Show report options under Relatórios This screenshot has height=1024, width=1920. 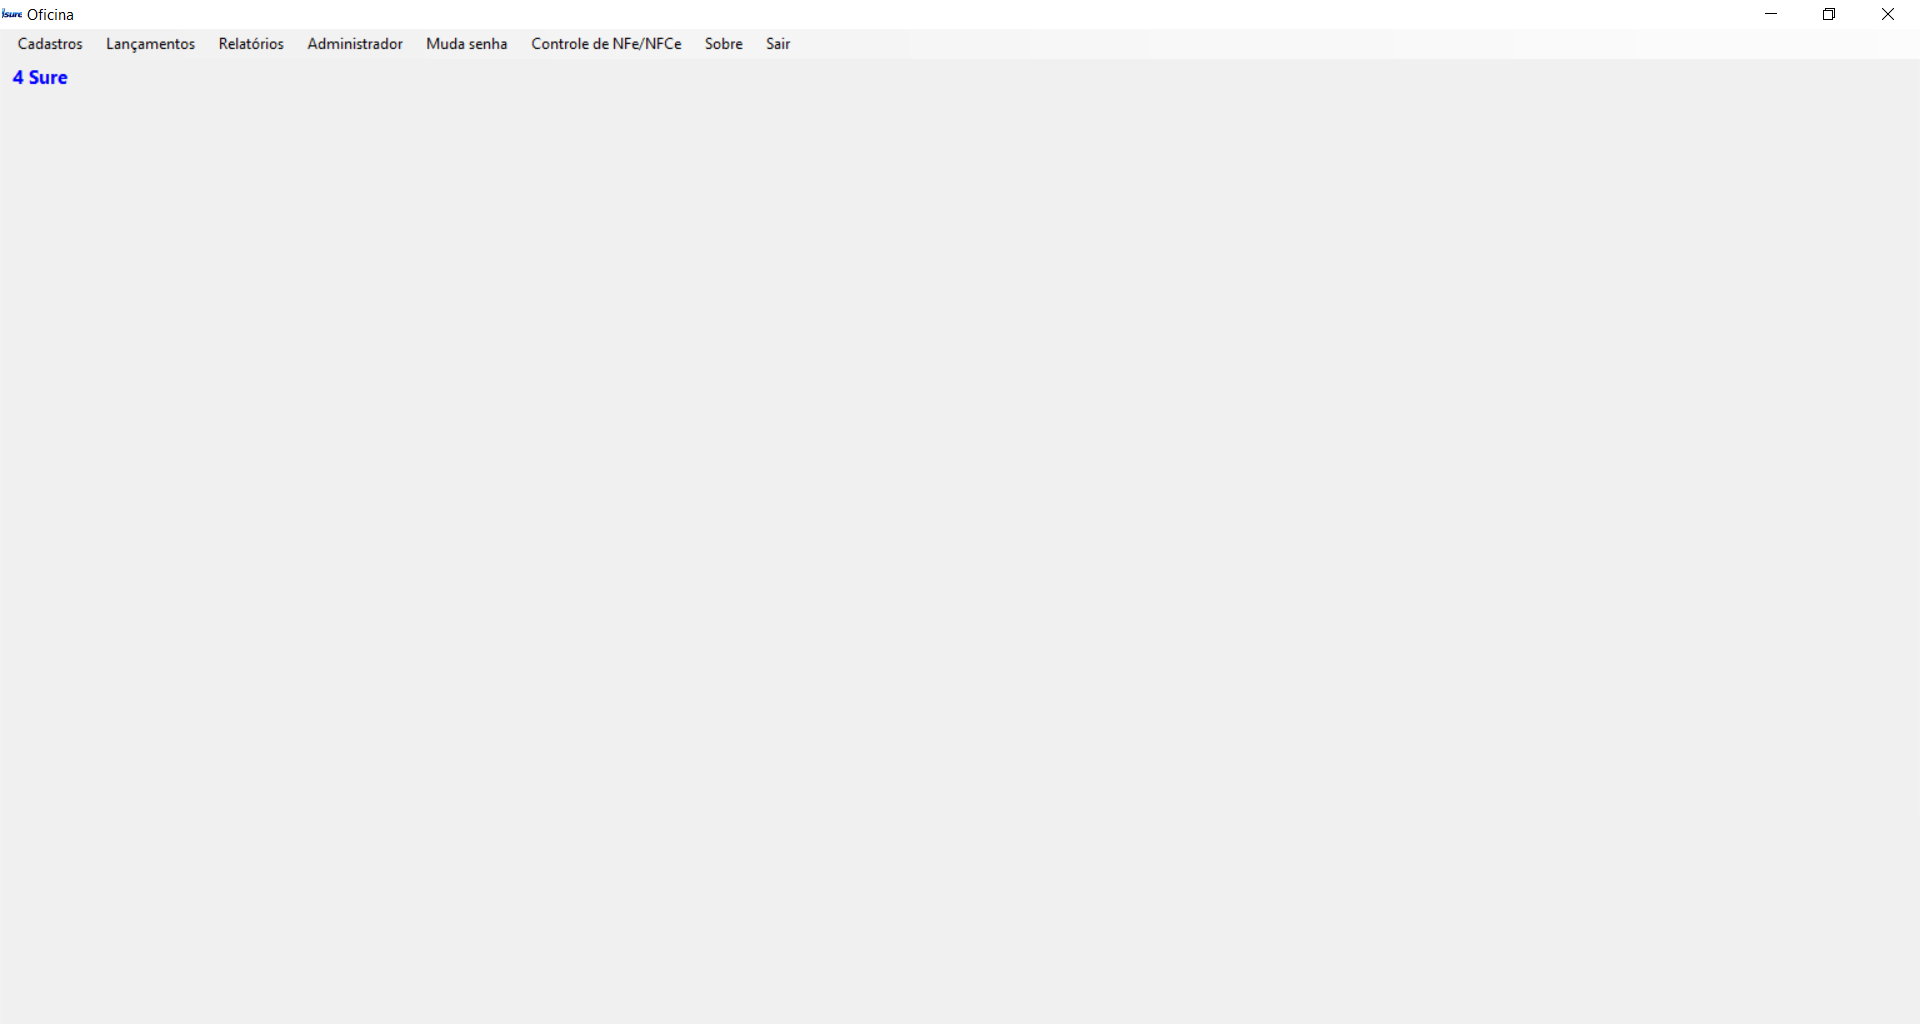point(251,44)
